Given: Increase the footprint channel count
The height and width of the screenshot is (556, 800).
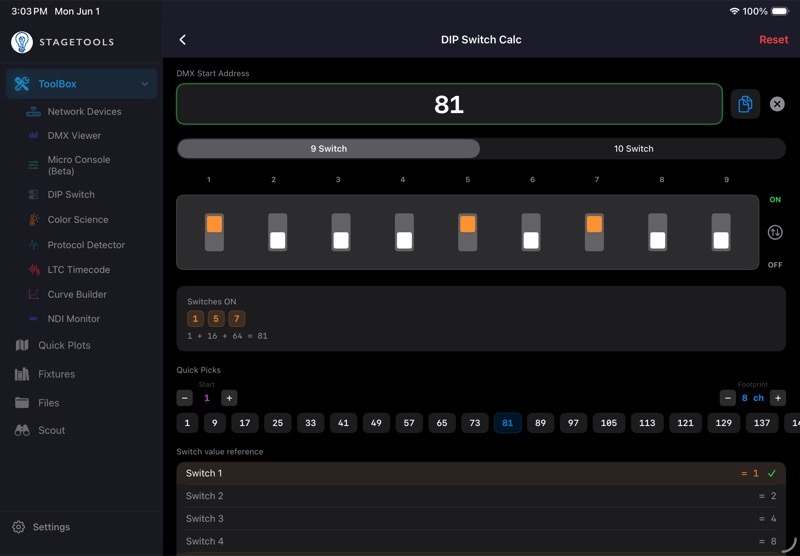Looking at the screenshot, I should 778,398.
